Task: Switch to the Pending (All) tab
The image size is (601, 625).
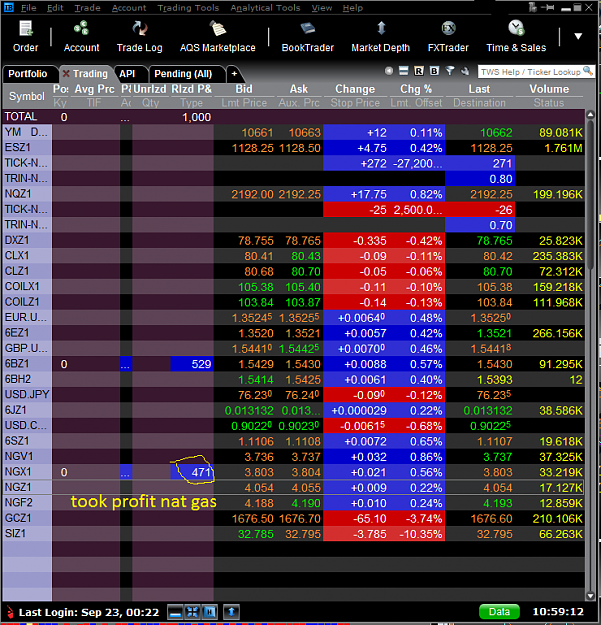Action: [x=183, y=74]
